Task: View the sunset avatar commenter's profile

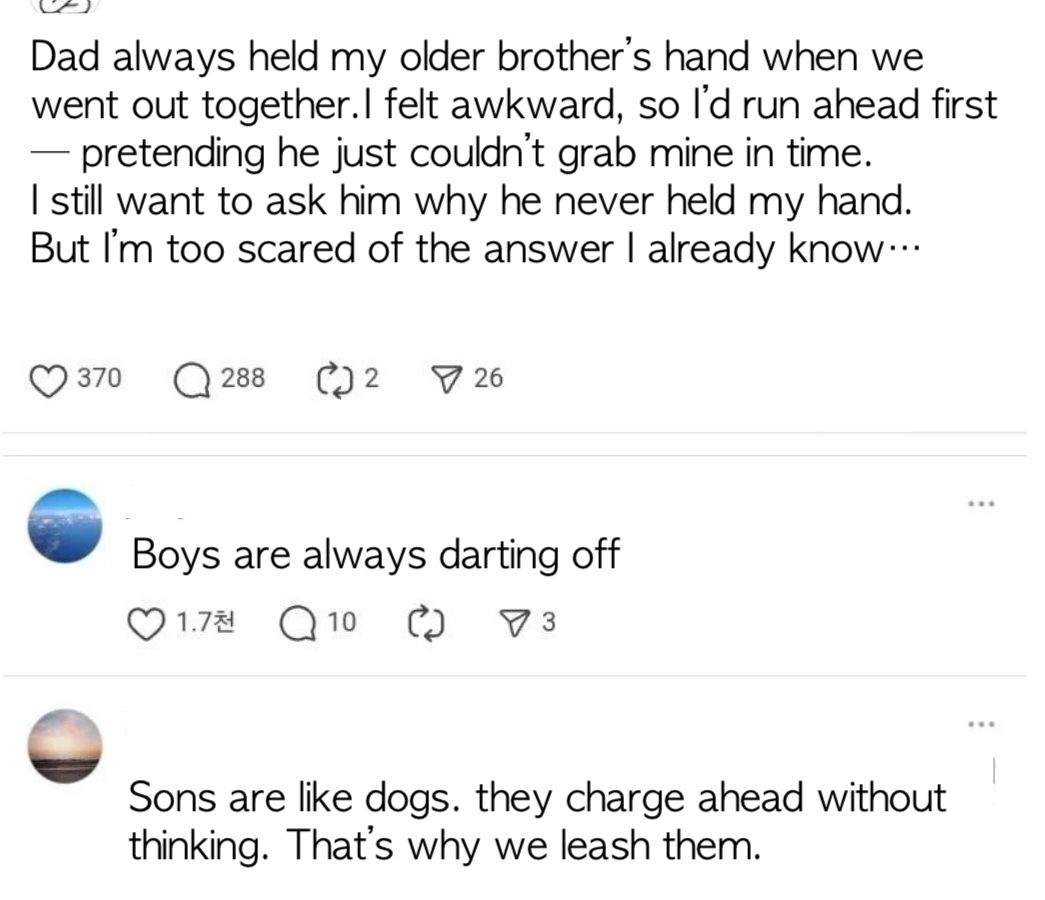Action: coord(62,746)
